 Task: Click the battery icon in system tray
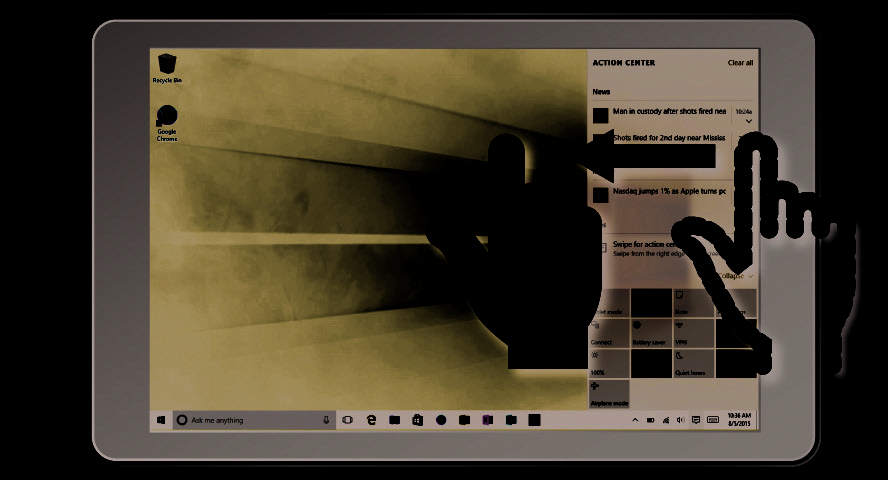pos(650,420)
